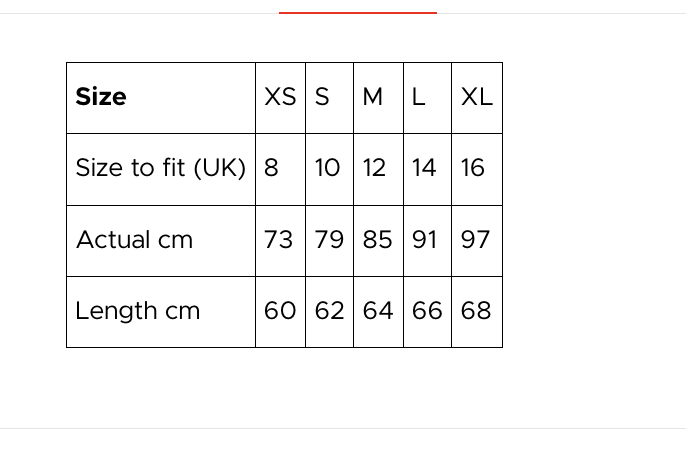Click the S size column header
The height and width of the screenshot is (450, 686).
(x=322, y=97)
